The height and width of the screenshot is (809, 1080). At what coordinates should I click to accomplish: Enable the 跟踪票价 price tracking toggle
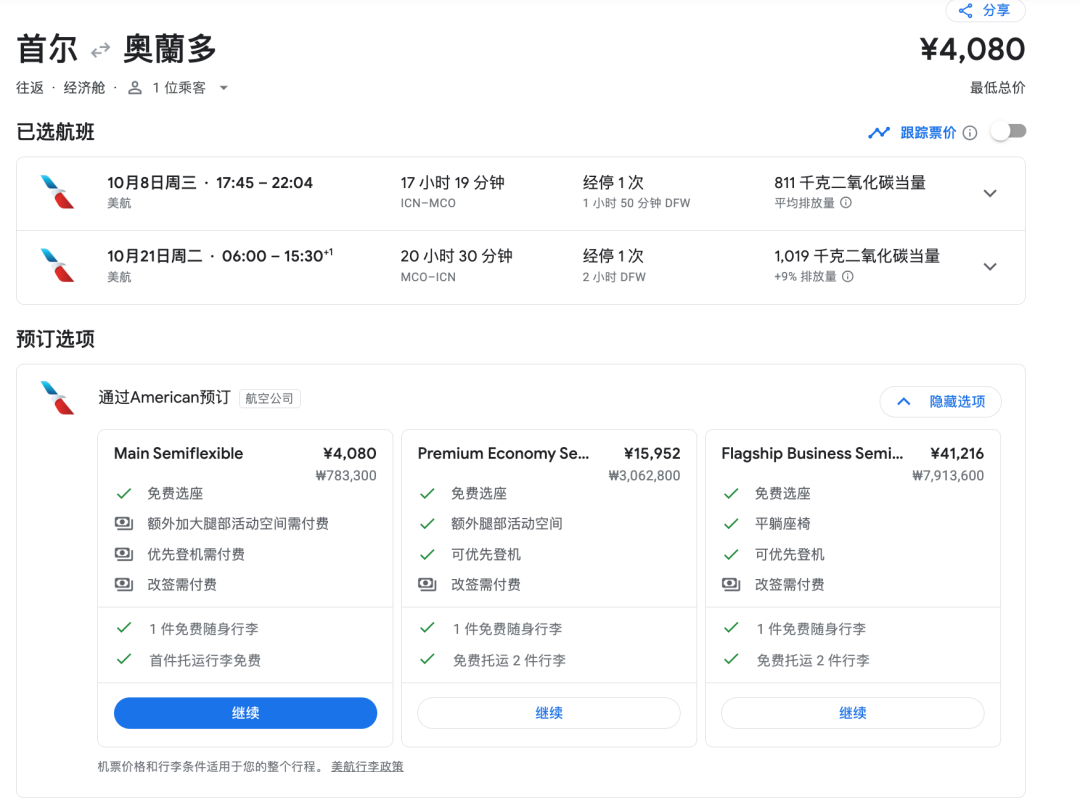(1007, 132)
